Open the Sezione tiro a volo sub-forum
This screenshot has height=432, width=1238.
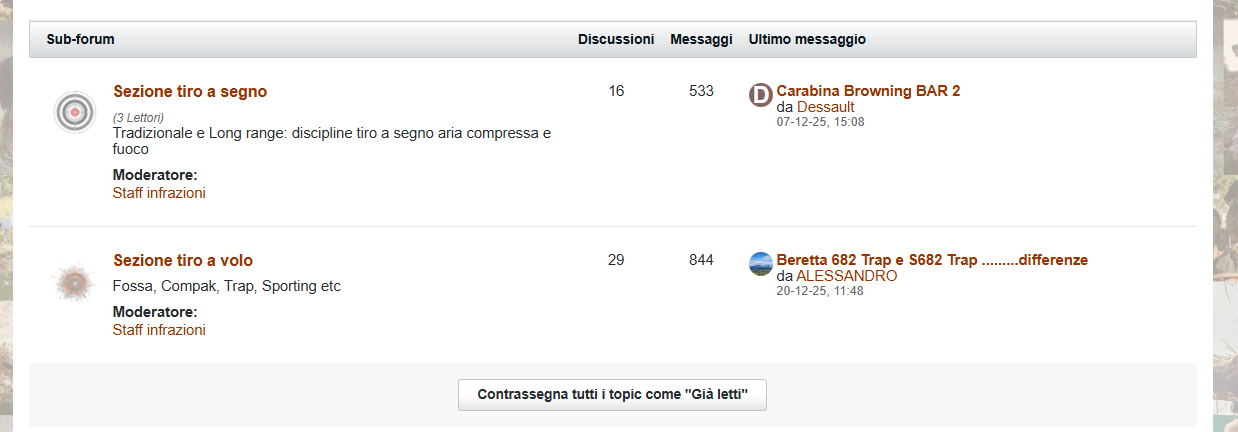[183, 261]
